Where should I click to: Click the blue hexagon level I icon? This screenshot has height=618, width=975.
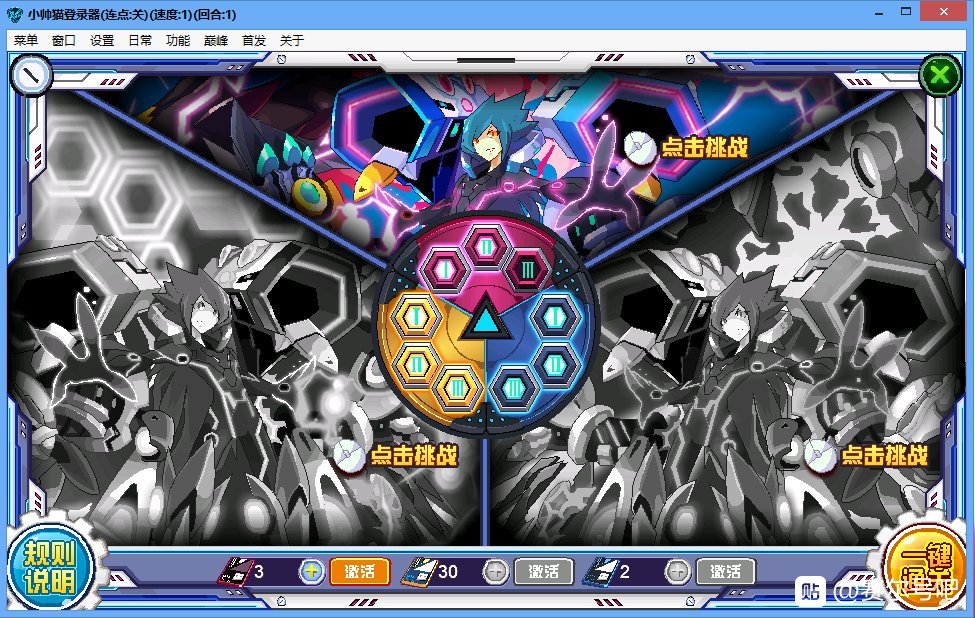point(555,317)
